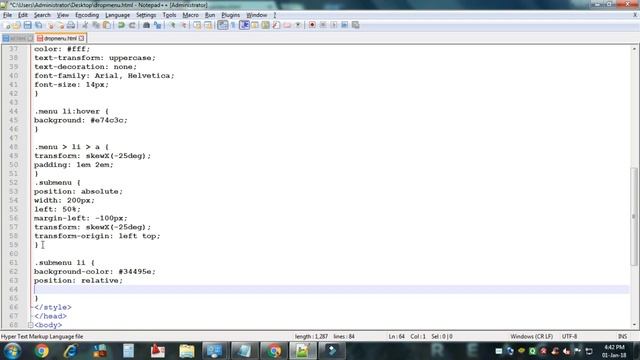Click line 'background: #e74c3c;'
The image size is (640, 360).
point(81,120)
